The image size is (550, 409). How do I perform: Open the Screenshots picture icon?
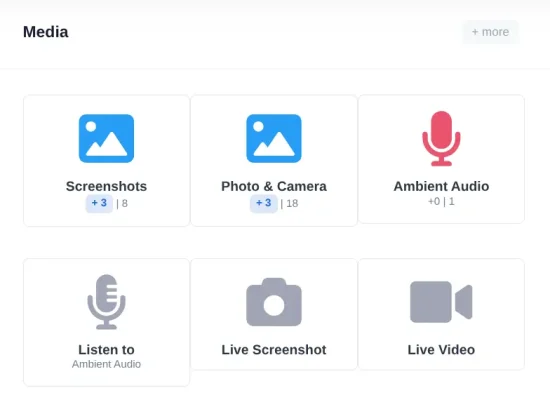click(x=106, y=139)
